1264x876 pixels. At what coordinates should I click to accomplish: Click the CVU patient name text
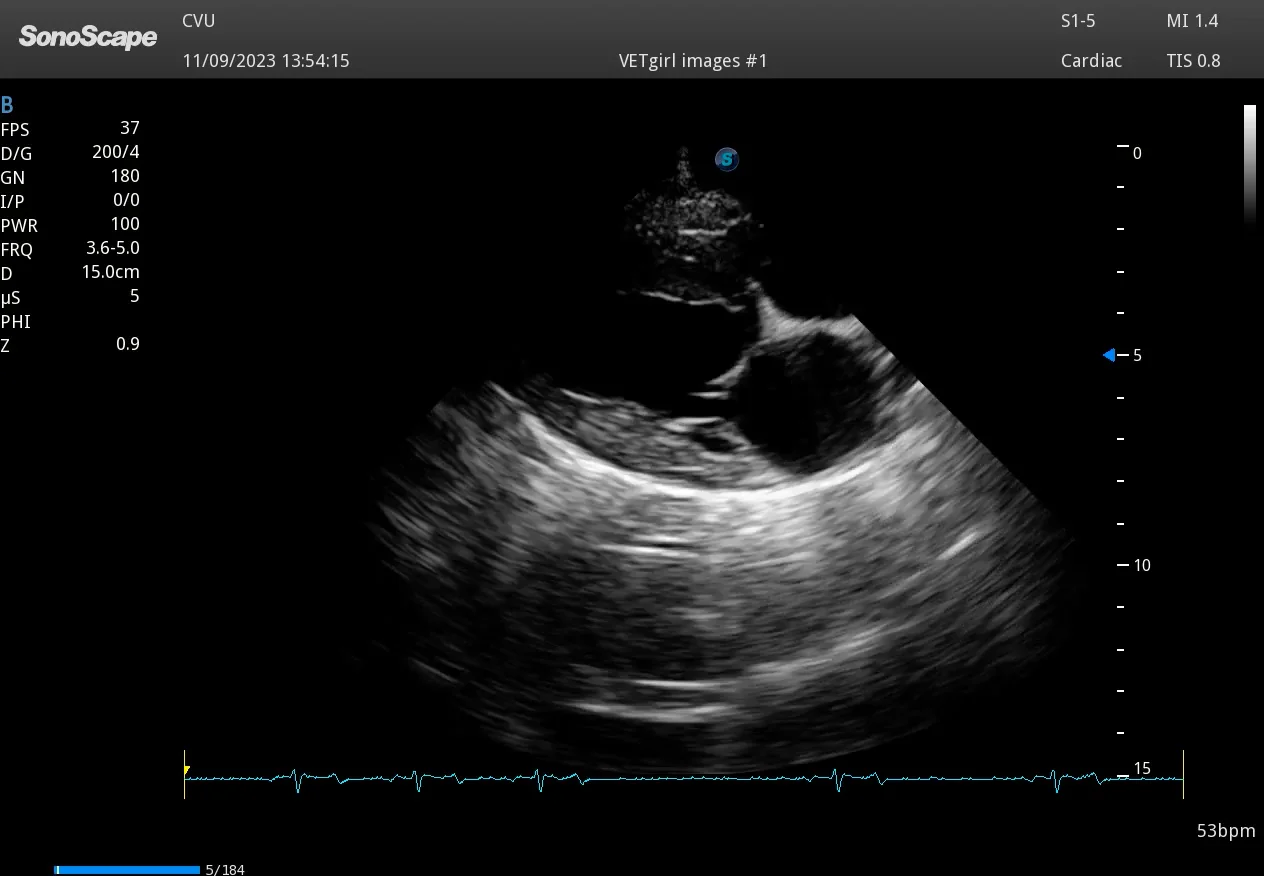click(199, 21)
